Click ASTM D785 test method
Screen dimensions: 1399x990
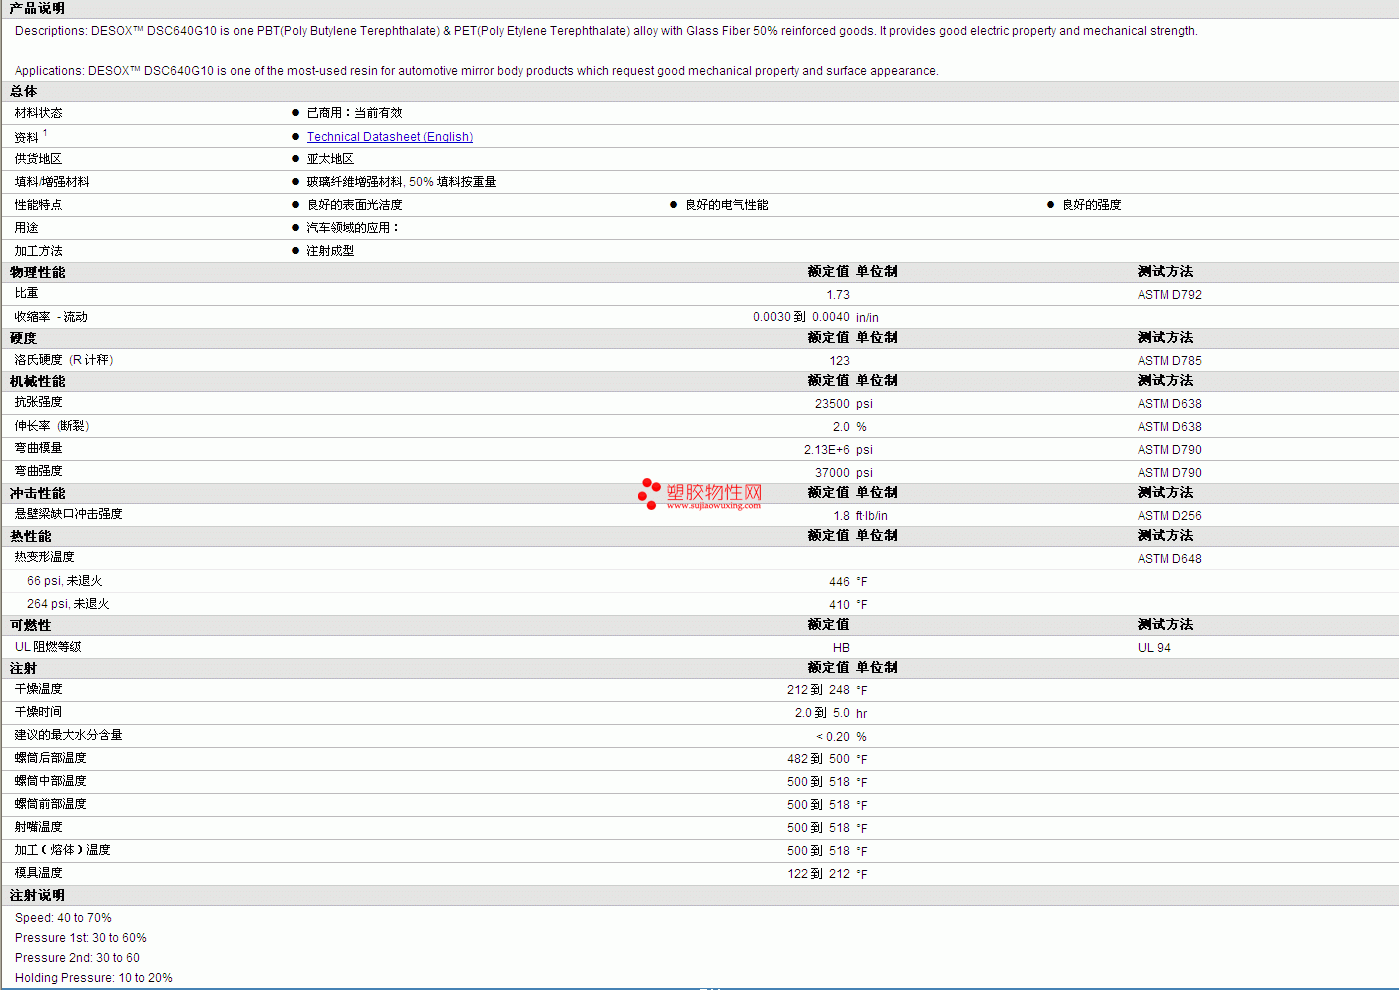tap(1169, 361)
